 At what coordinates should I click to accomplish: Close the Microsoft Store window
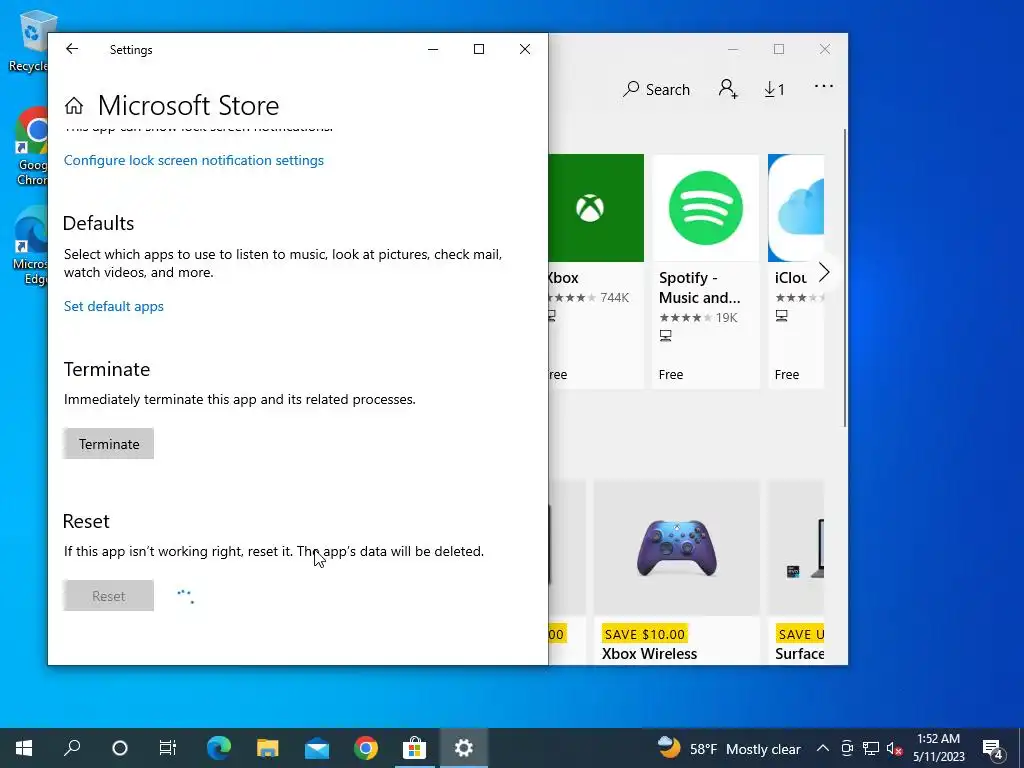pos(825,49)
